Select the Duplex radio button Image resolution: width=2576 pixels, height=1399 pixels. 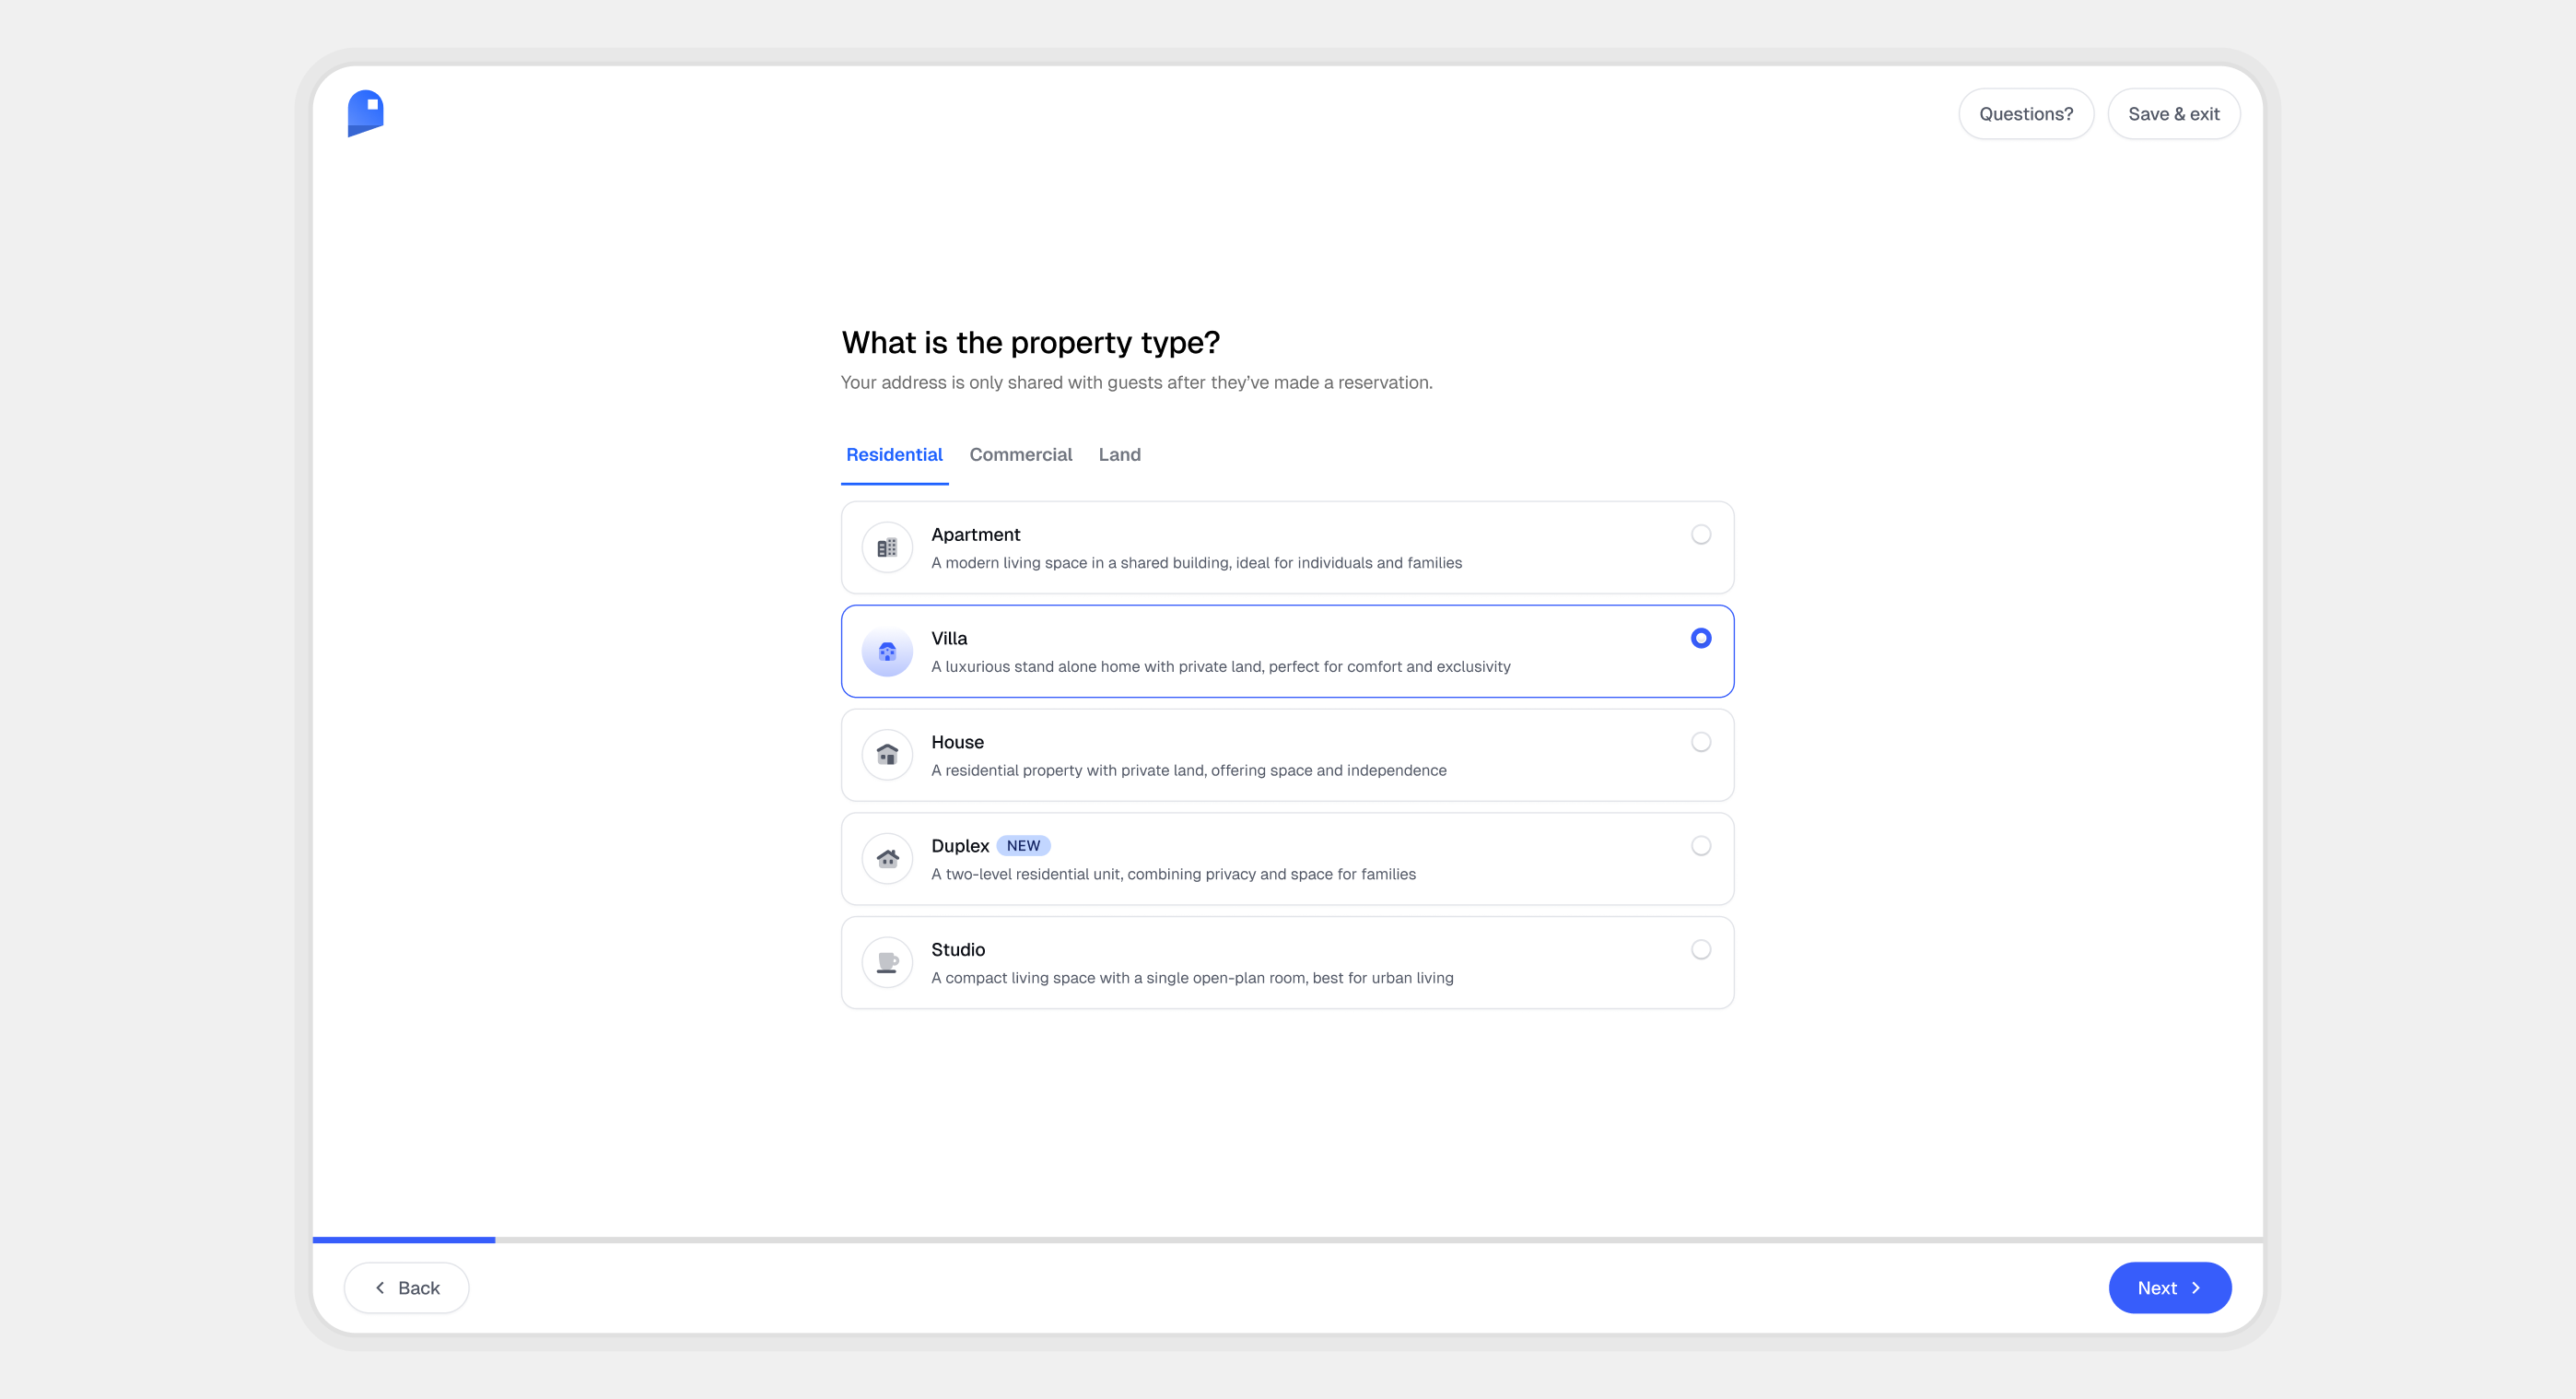[1700, 846]
